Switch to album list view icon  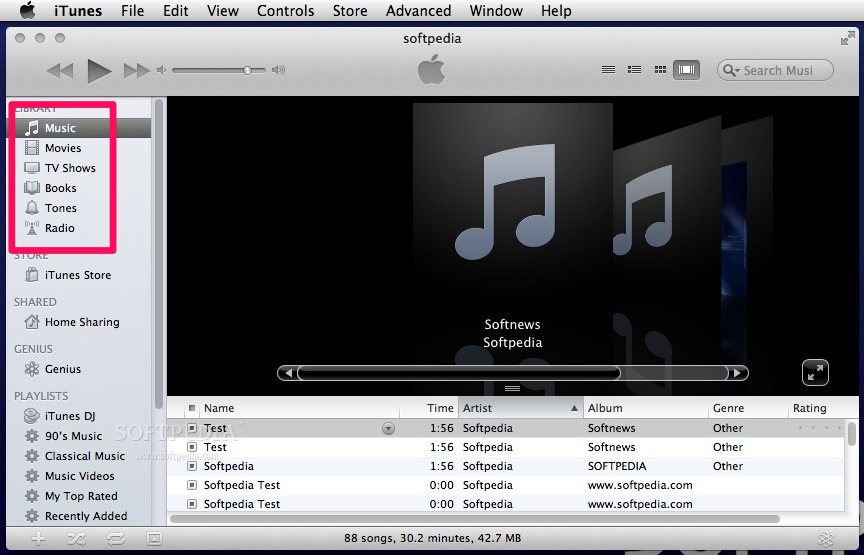pos(634,70)
